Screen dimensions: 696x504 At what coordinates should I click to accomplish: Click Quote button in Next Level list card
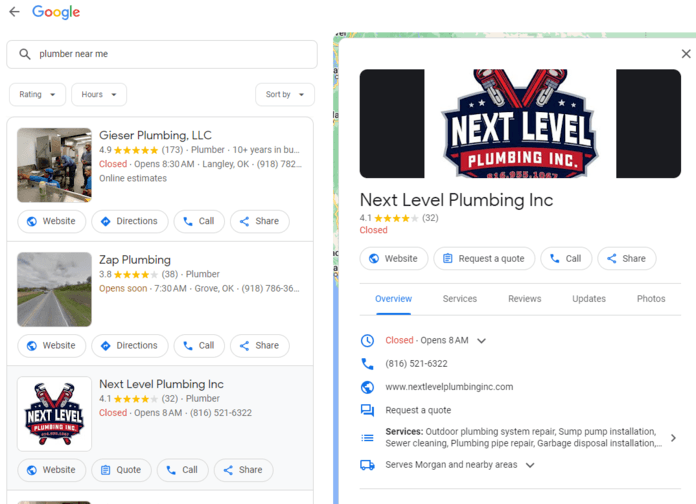point(122,470)
